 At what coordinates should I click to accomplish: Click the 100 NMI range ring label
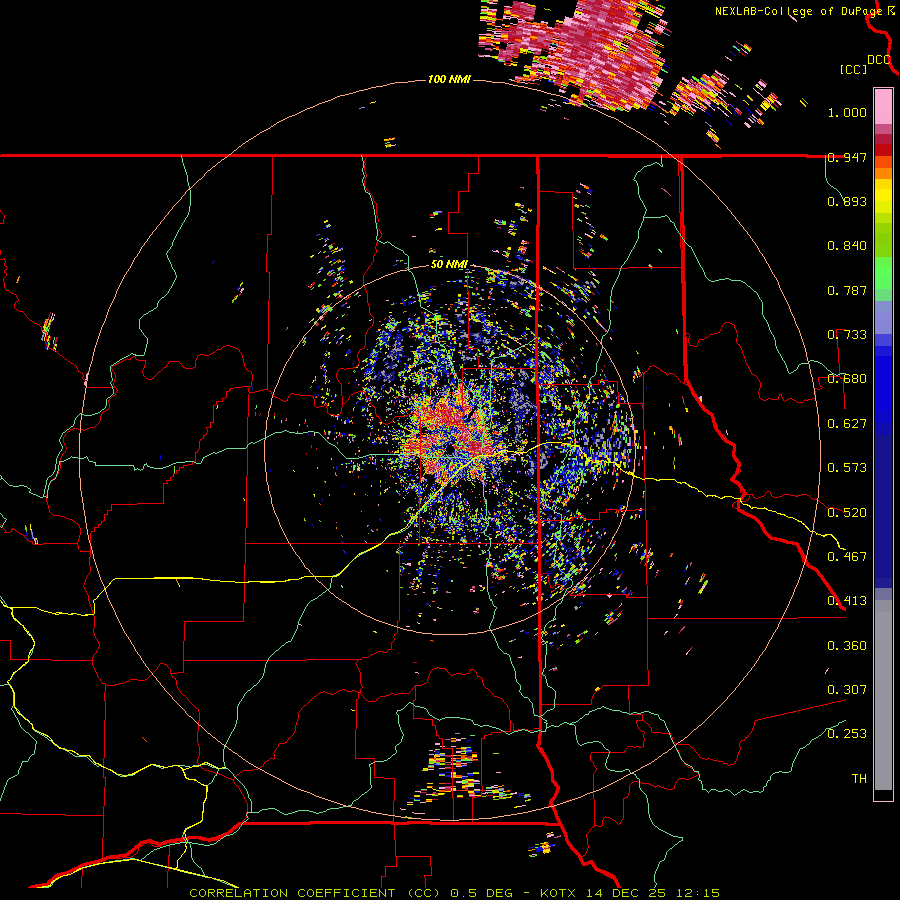[449, 79]
